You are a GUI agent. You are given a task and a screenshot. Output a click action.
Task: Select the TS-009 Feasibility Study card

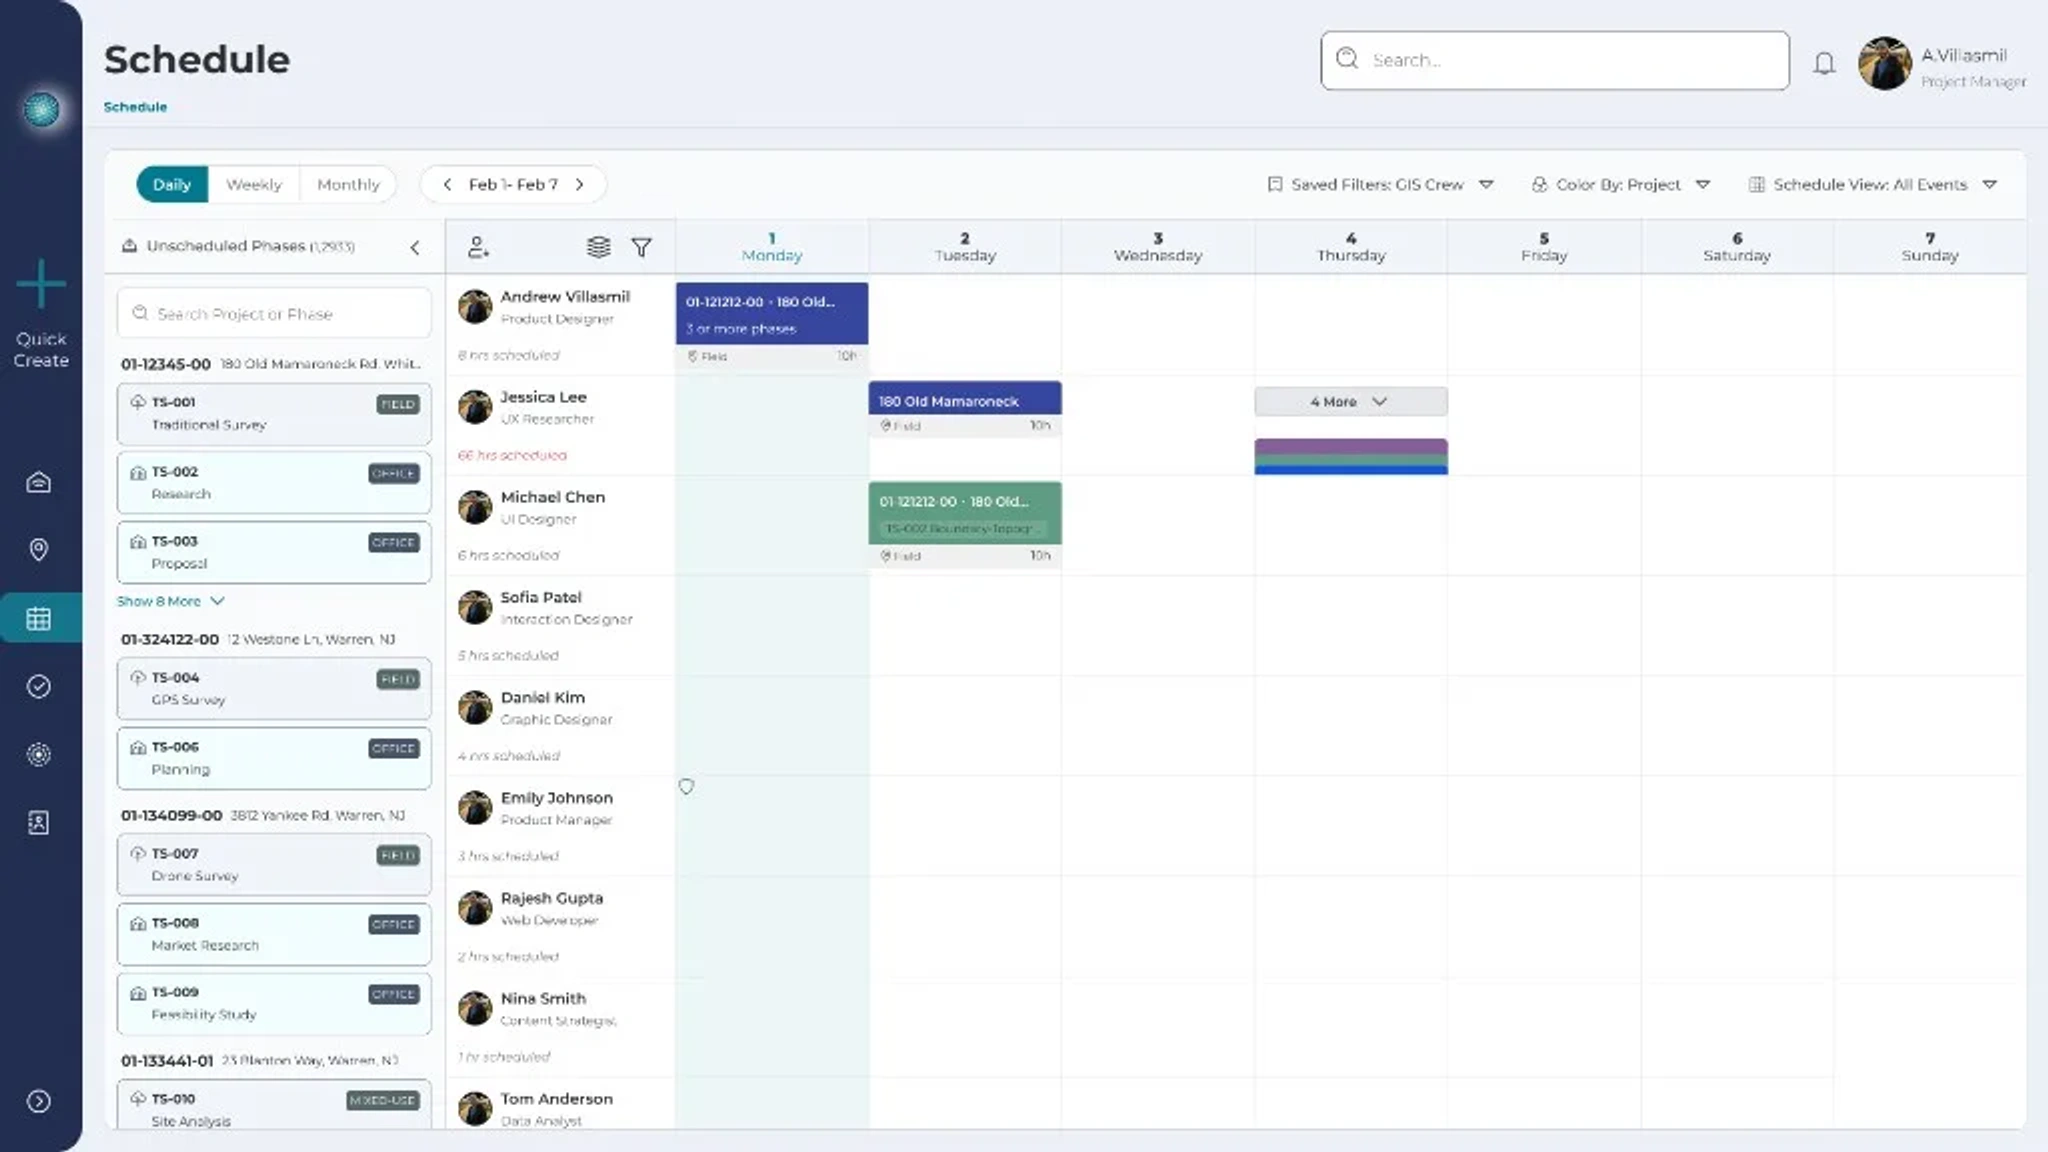tap(274, 1003)
